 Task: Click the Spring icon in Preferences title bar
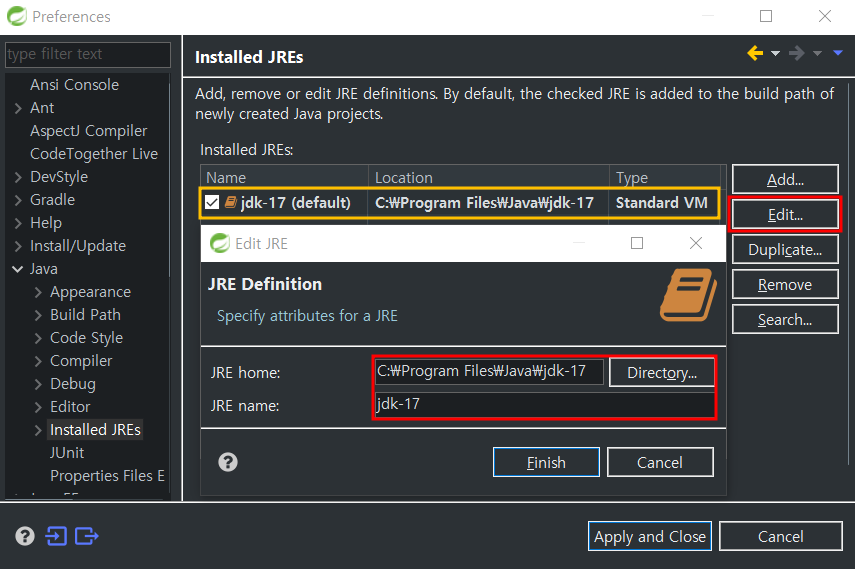coord(16,16)
